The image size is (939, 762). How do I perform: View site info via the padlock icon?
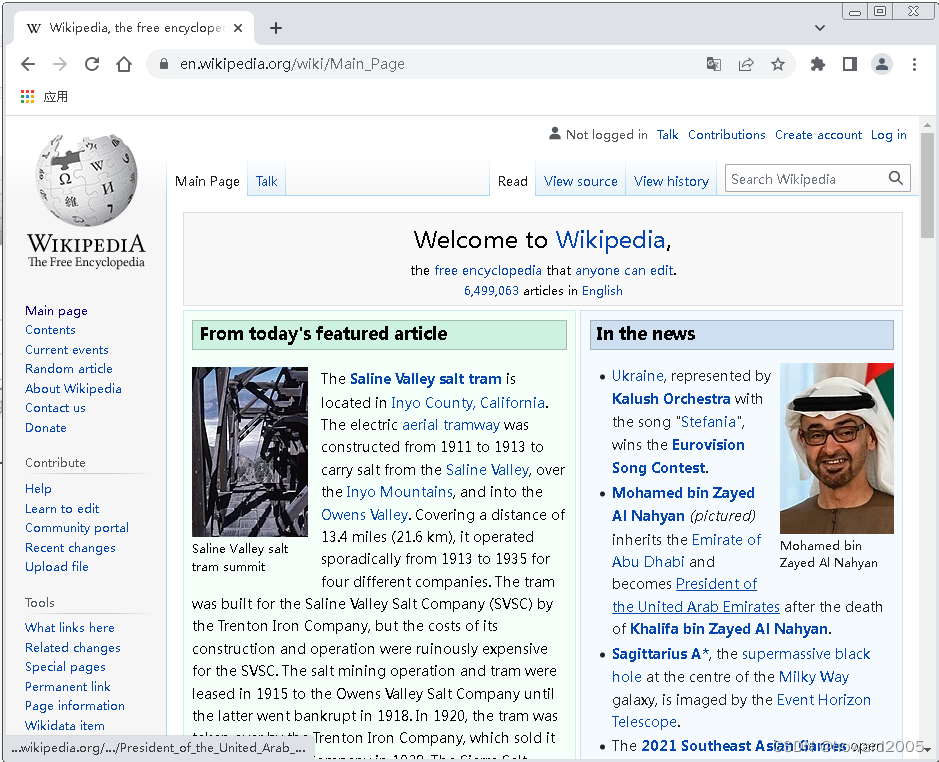163,64
